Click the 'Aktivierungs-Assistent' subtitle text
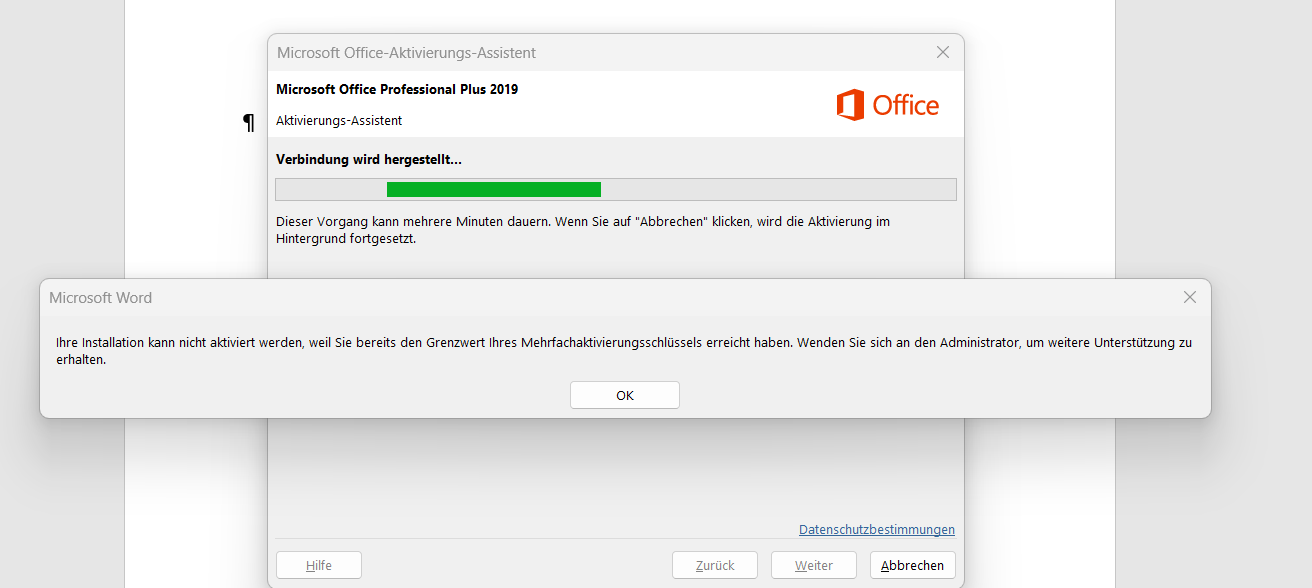This screenshot has height=588, width=1312. (x=339, y=120)
